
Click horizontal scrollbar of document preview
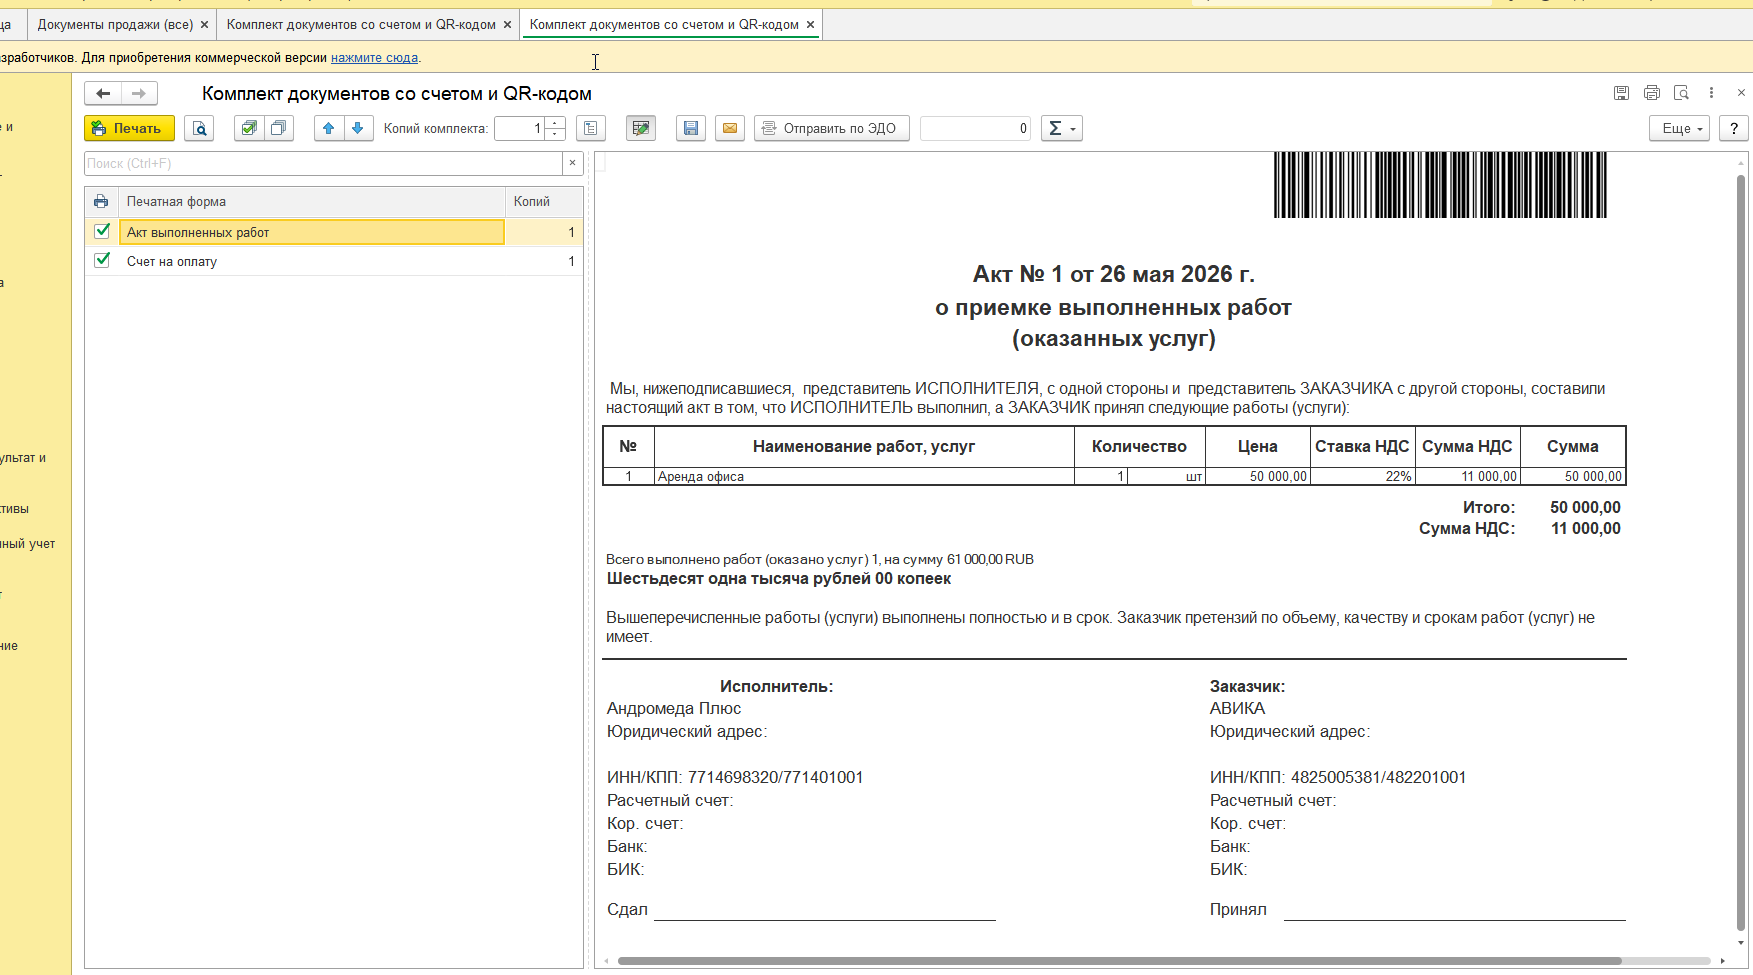(x=1119, y=961)
